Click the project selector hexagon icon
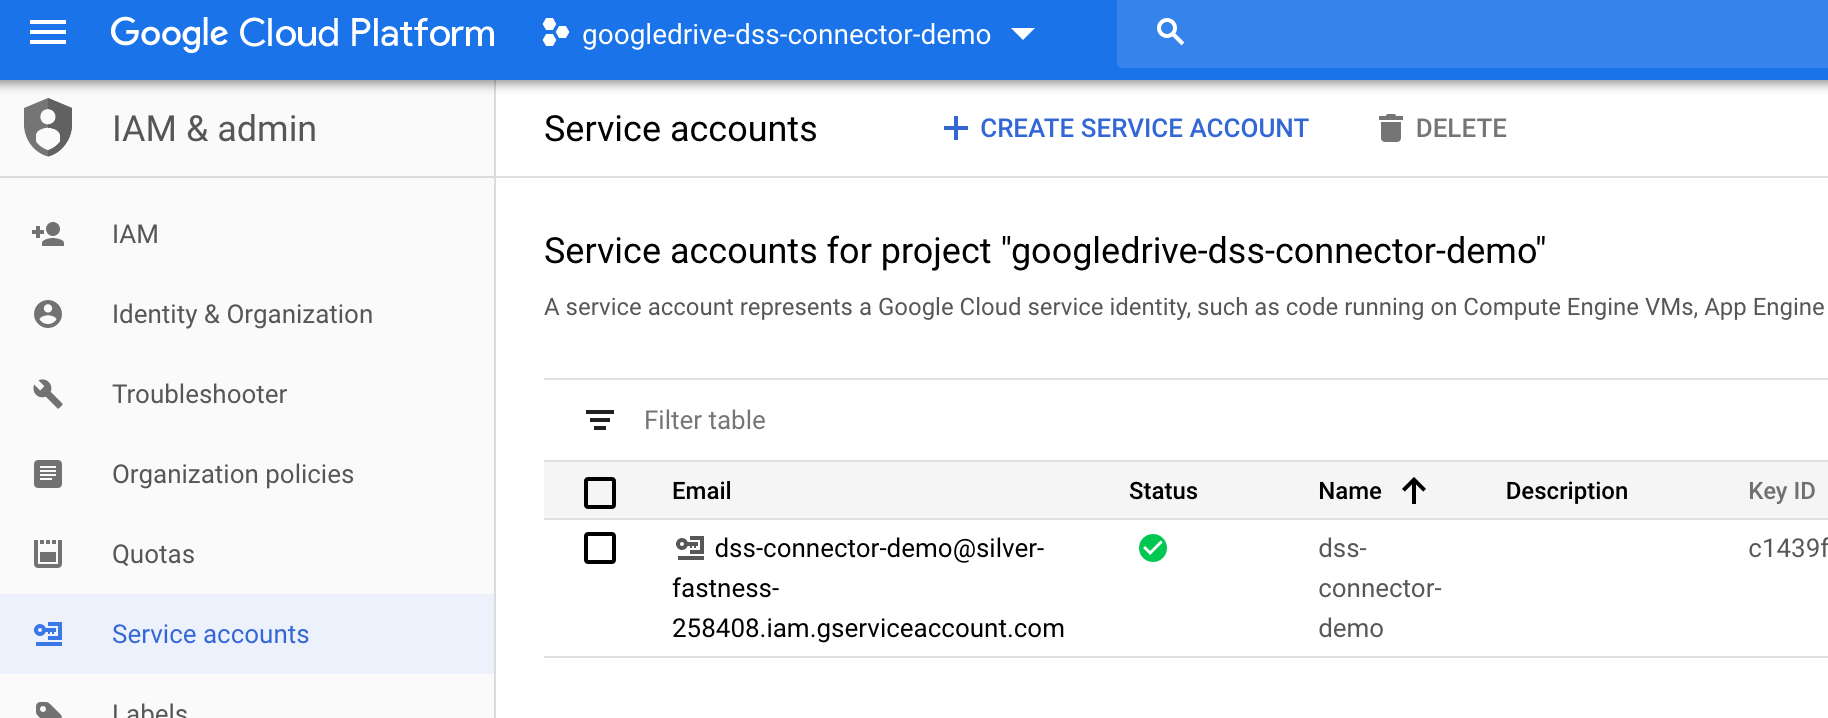This screenshot has height=718, width=1828. pos(555,34)
